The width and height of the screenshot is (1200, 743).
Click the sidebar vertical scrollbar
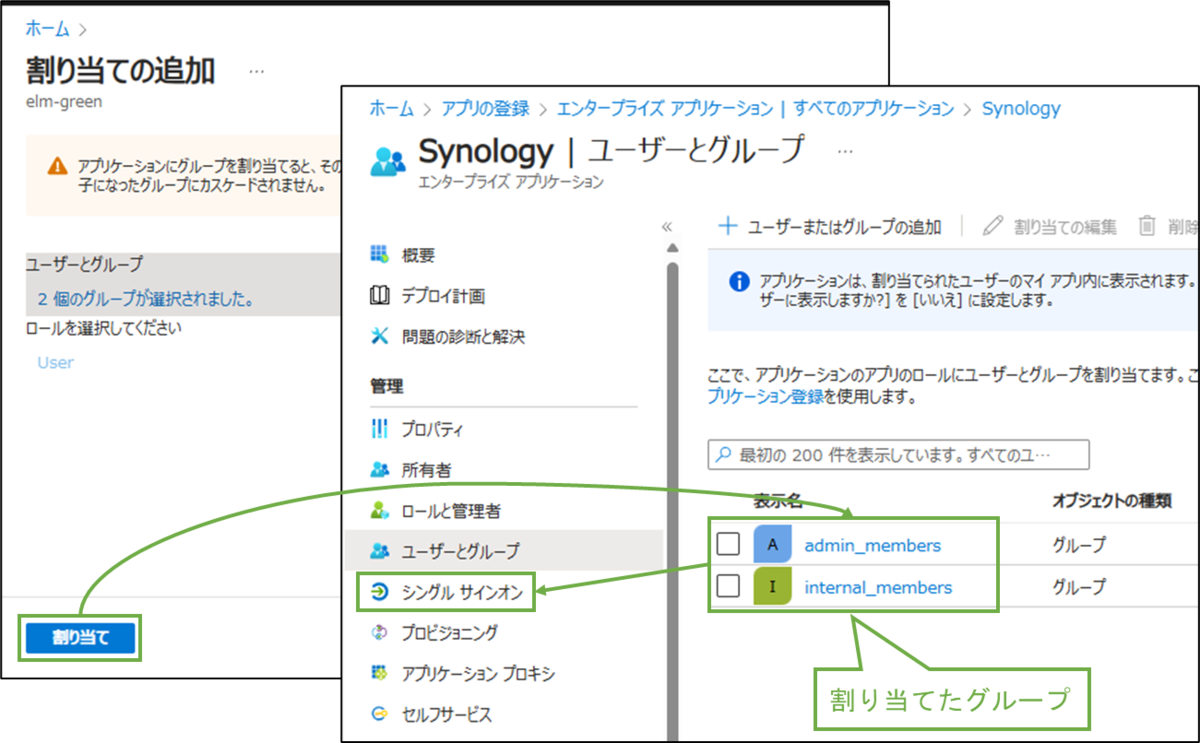[672, 500]
